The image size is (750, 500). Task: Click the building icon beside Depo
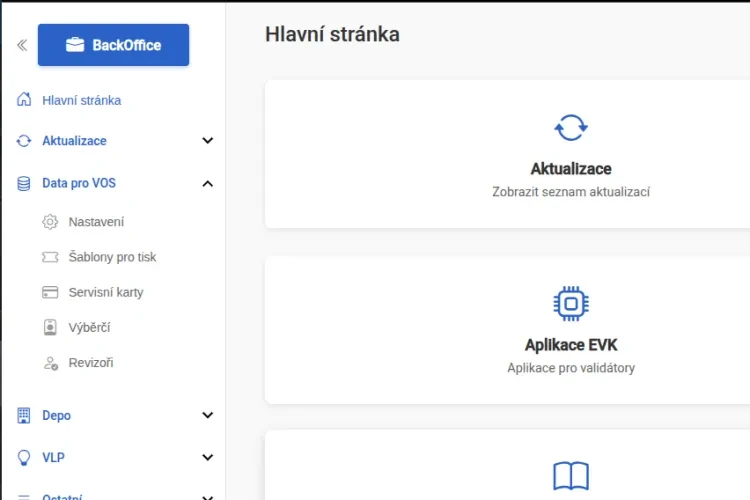click(23, 415)
